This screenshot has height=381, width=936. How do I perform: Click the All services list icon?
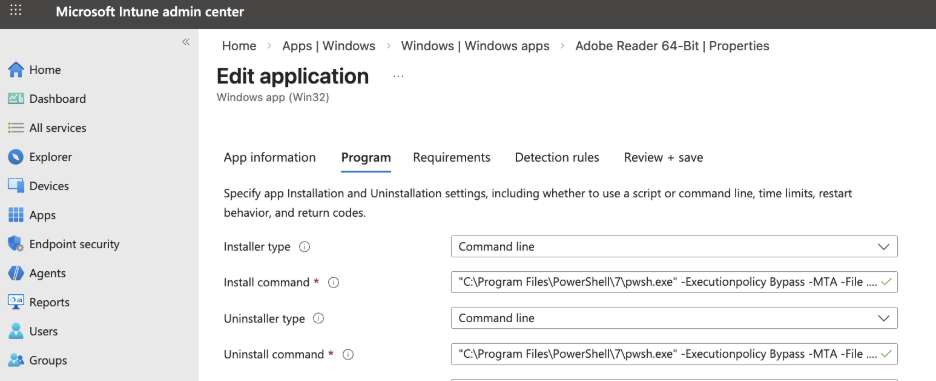point(16,128)
